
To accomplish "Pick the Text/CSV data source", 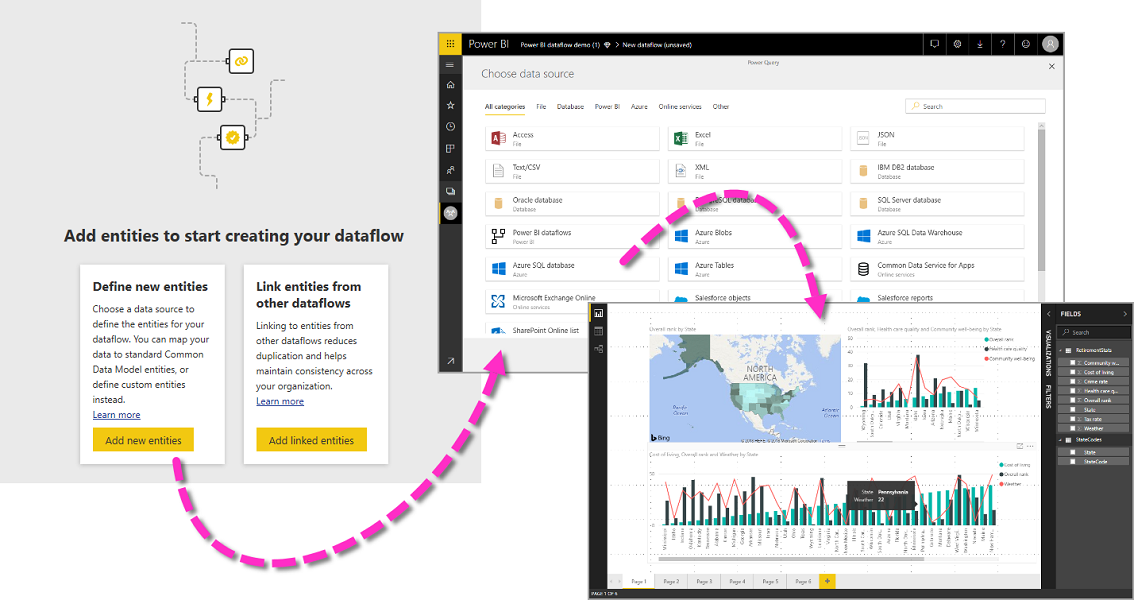I will [x=572, y=171].
